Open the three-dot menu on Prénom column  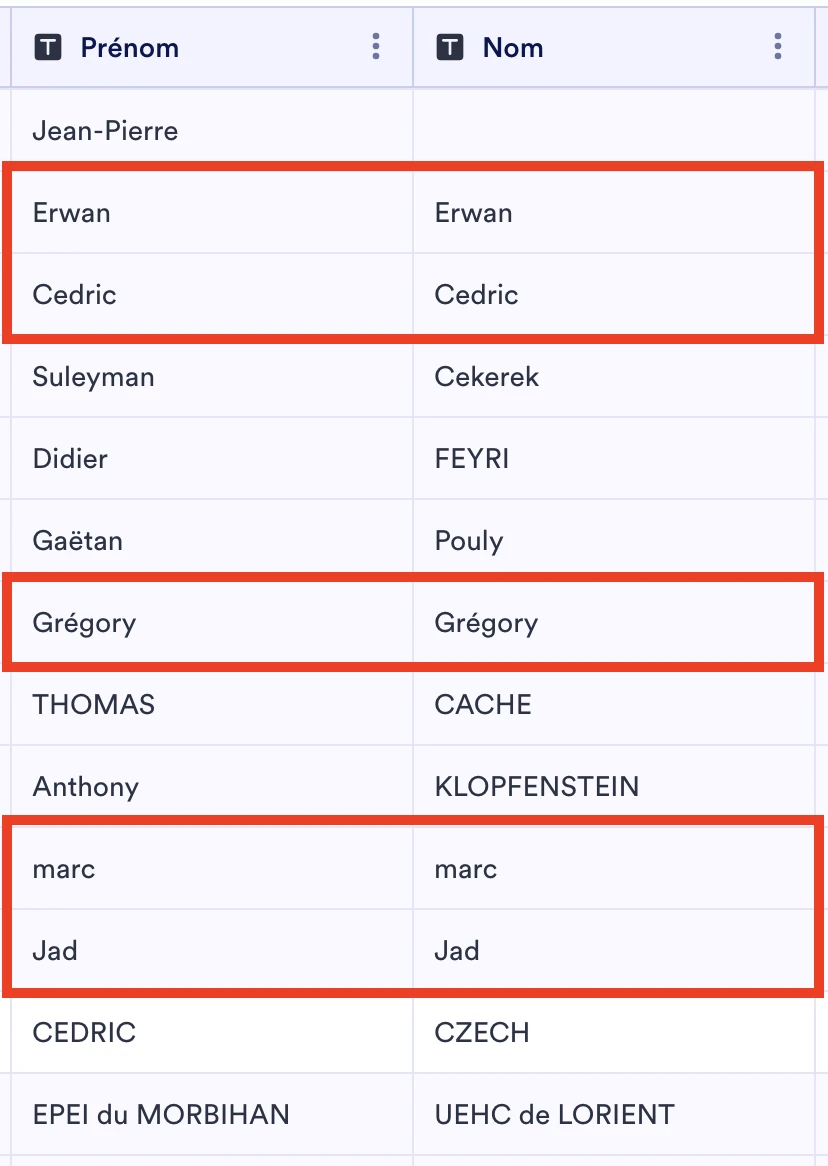click(x=376, y=46)
